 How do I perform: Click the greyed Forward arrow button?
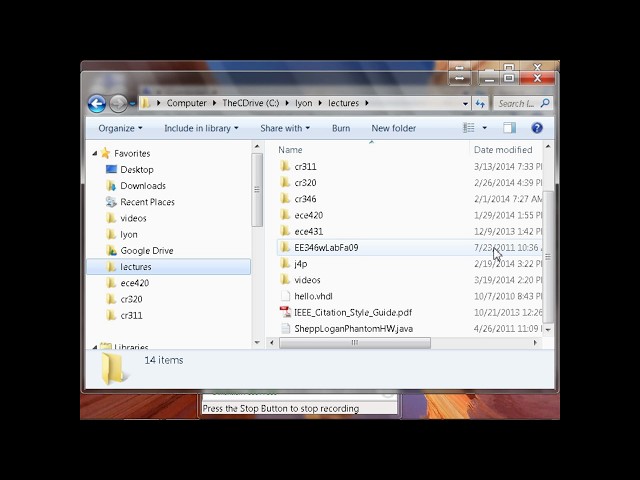pos(118,104)
